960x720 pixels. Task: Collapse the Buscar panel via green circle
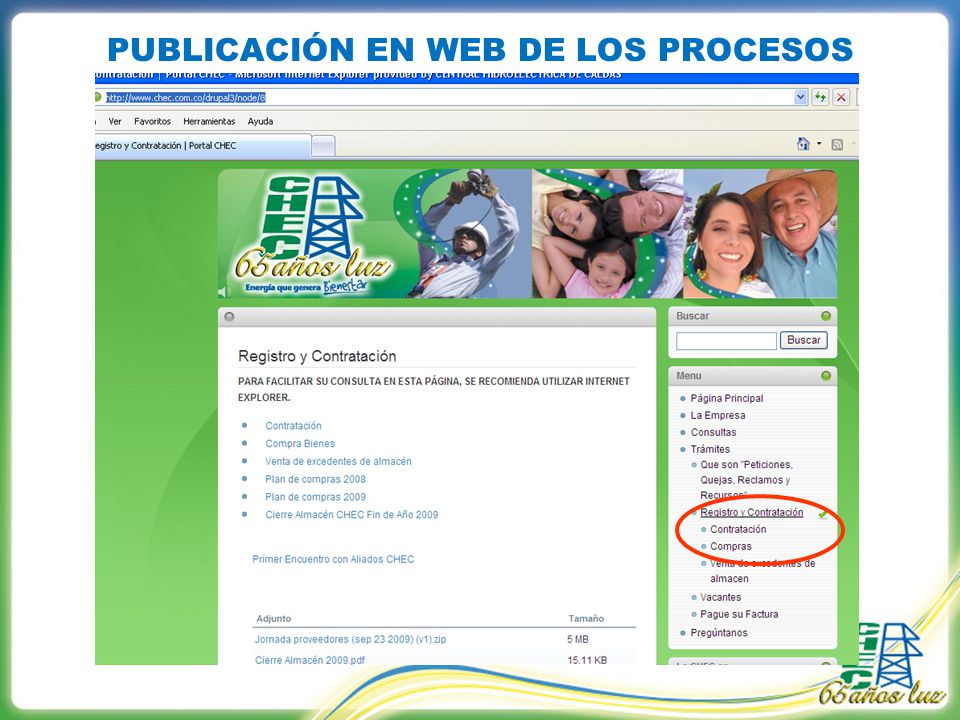pos(826,316)
